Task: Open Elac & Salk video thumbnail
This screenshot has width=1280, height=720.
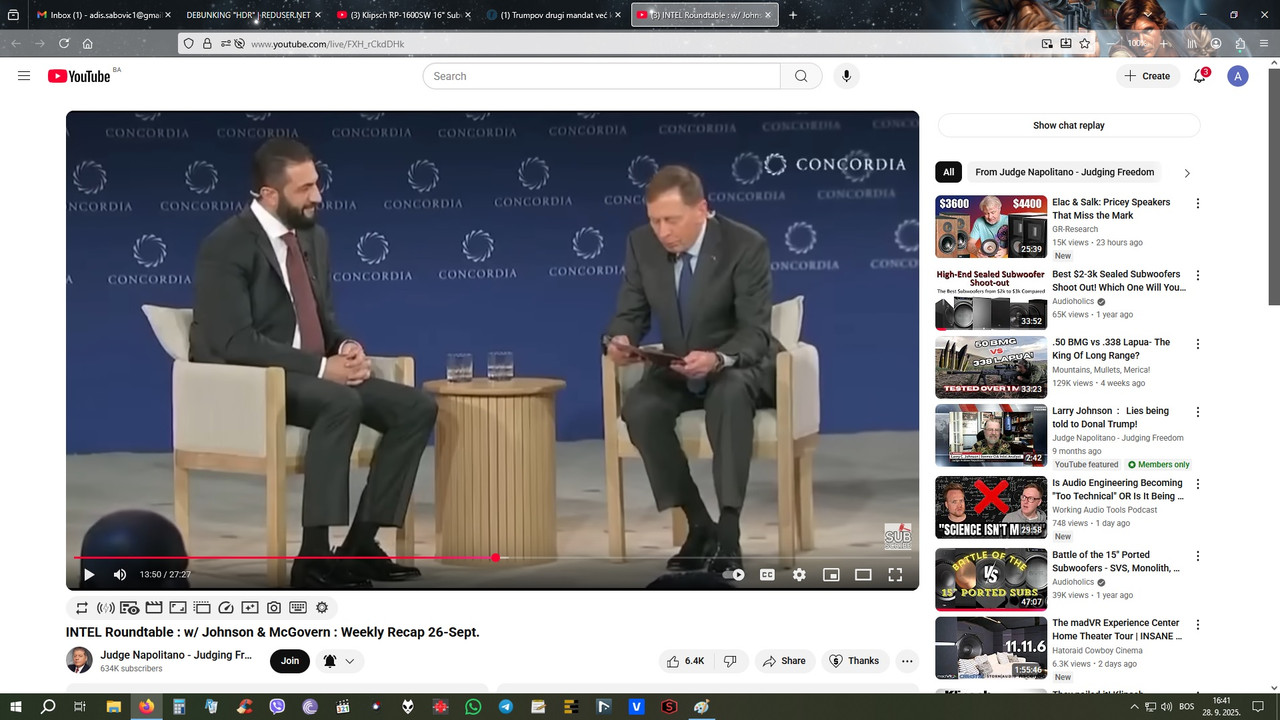Action: click(x=991, y=227)
